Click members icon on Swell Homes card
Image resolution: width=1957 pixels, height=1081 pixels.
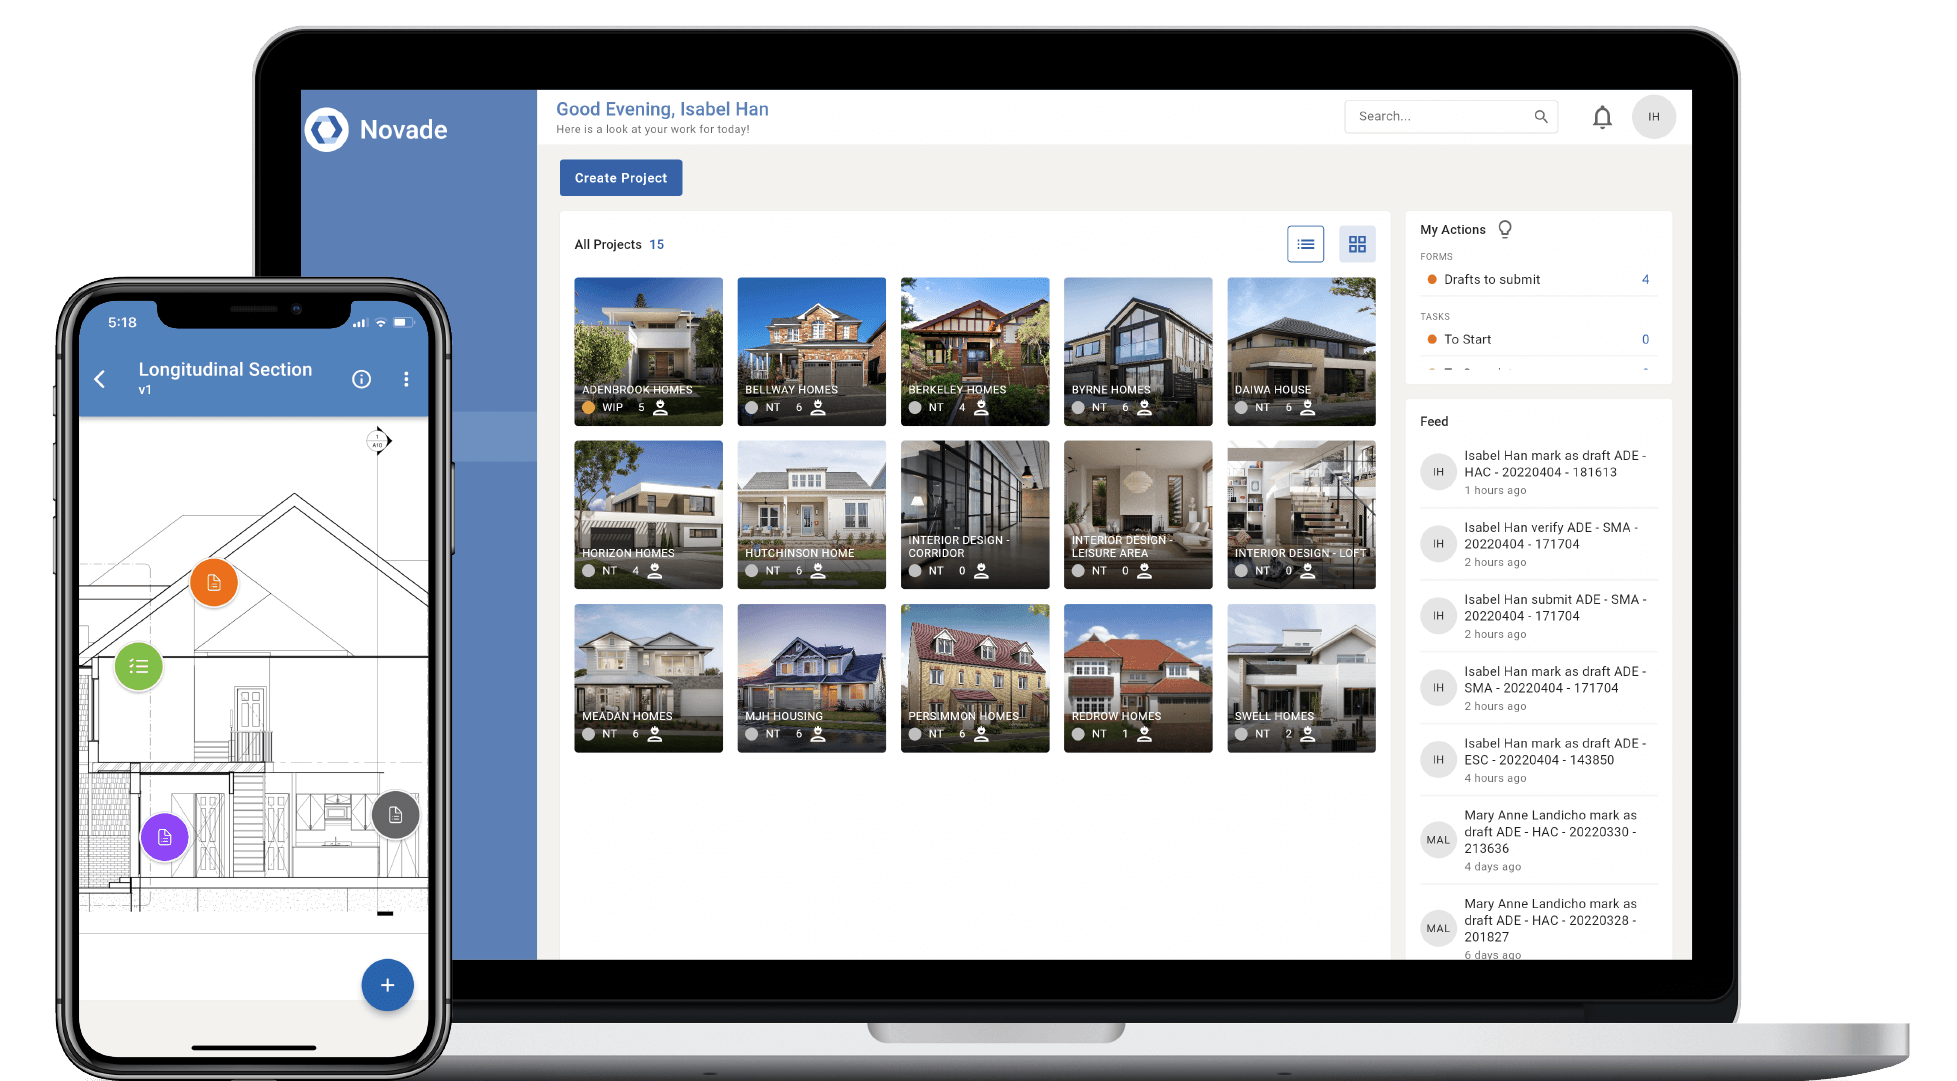click(1307, 734)
